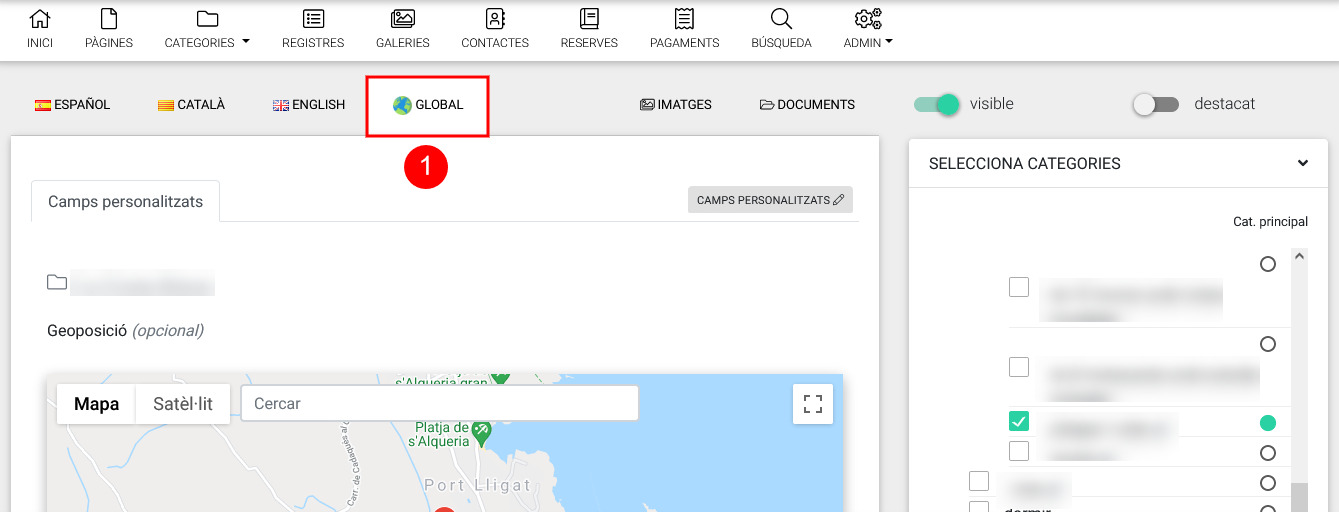
Task: Open Reserves booking icon
Action: pos(589,19)
